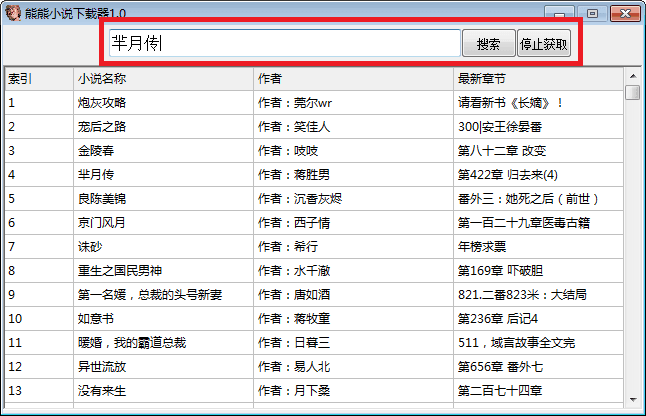The height and width of the screenshot is (416, 646).
Task: Select 如意书 in the table
Action: 96,318
